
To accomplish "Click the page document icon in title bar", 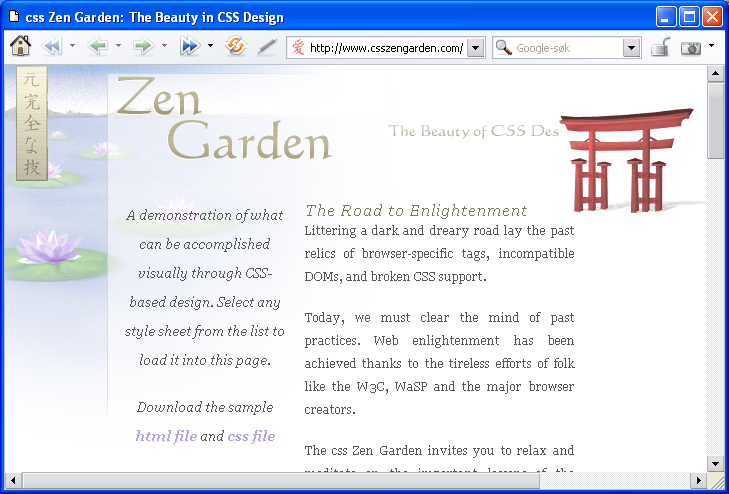I will pyautogui.click(x=14, y=17).
